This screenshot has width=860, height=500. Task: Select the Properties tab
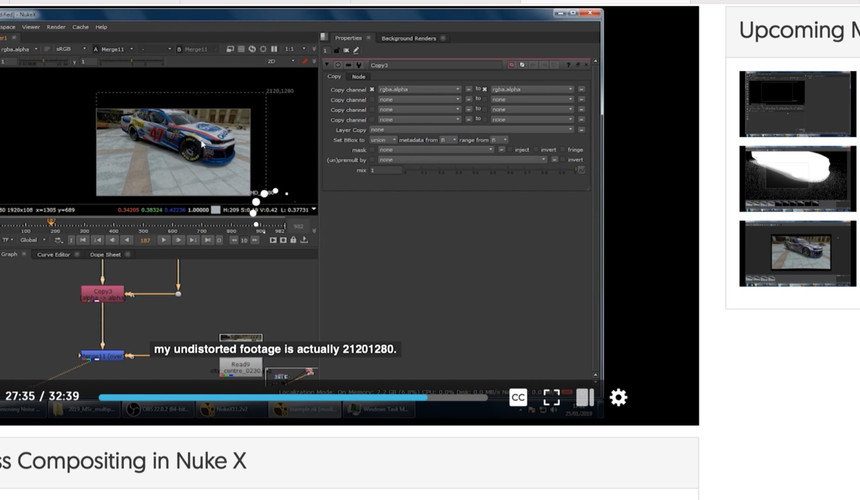point(348,38)
